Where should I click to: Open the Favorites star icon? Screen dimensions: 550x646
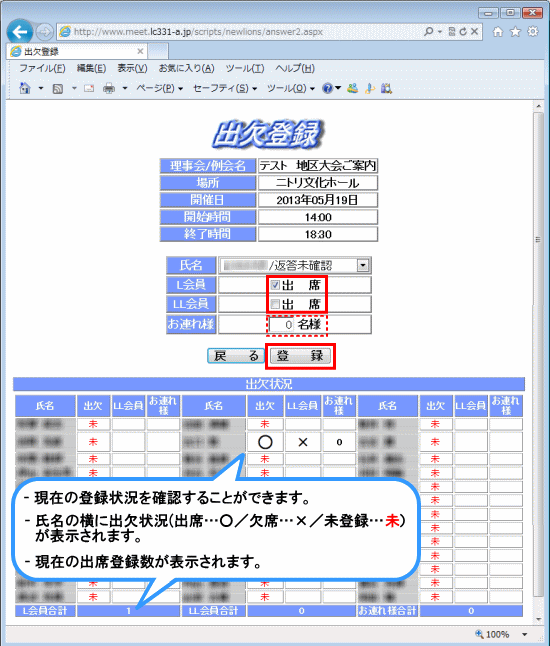tap(515, 32)
